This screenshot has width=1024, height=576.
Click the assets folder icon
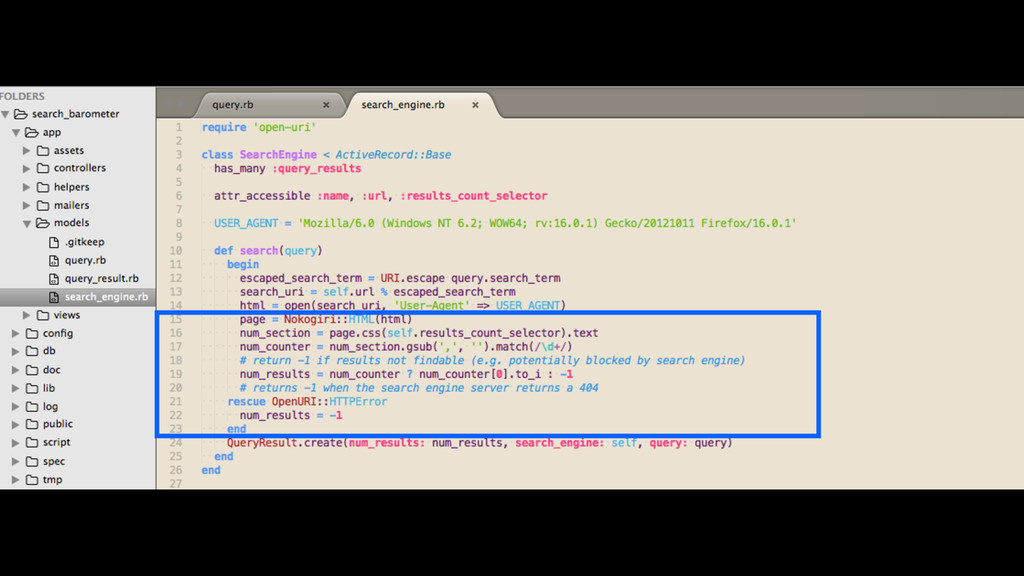coord(43,150)
